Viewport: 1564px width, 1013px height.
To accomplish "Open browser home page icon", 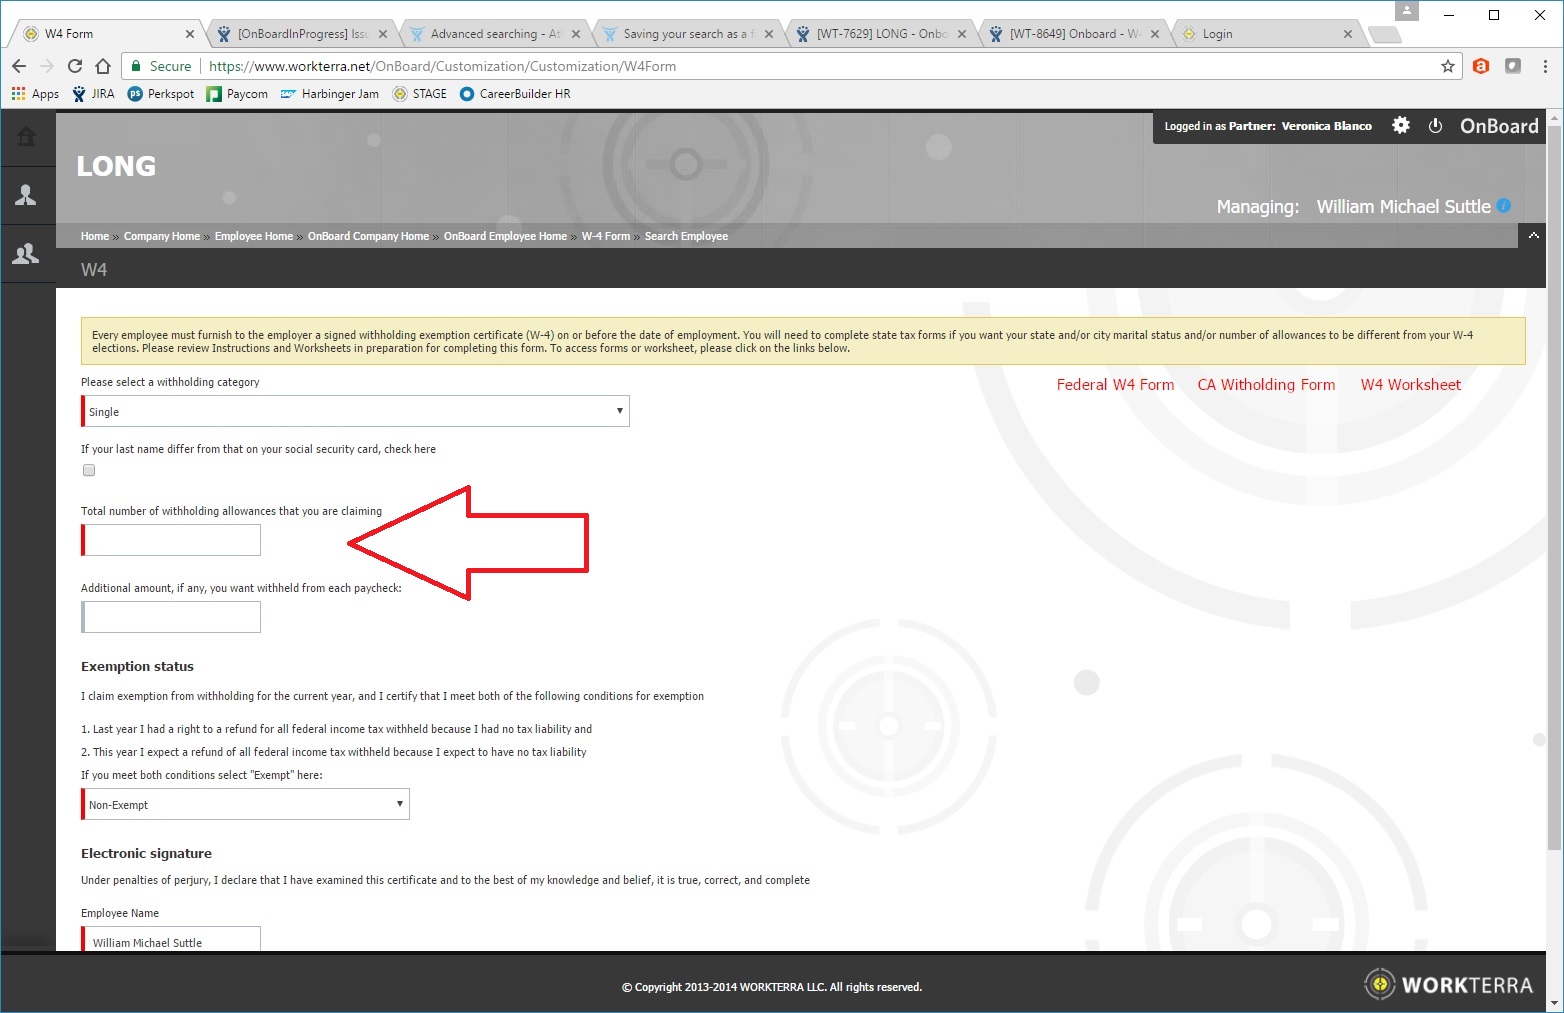I will 103,66.
